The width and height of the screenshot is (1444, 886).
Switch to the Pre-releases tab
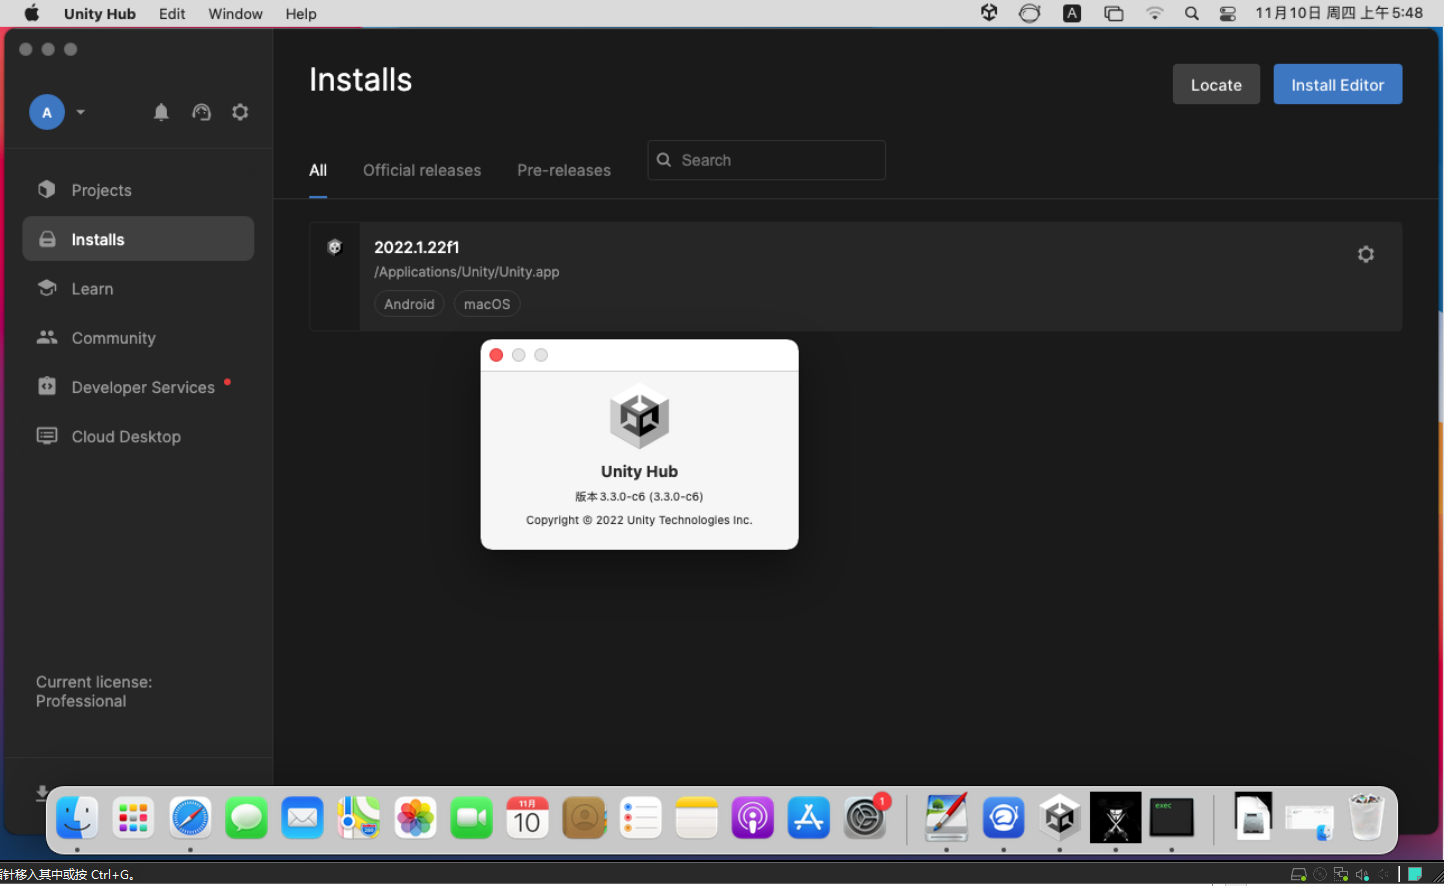(564, 170)
